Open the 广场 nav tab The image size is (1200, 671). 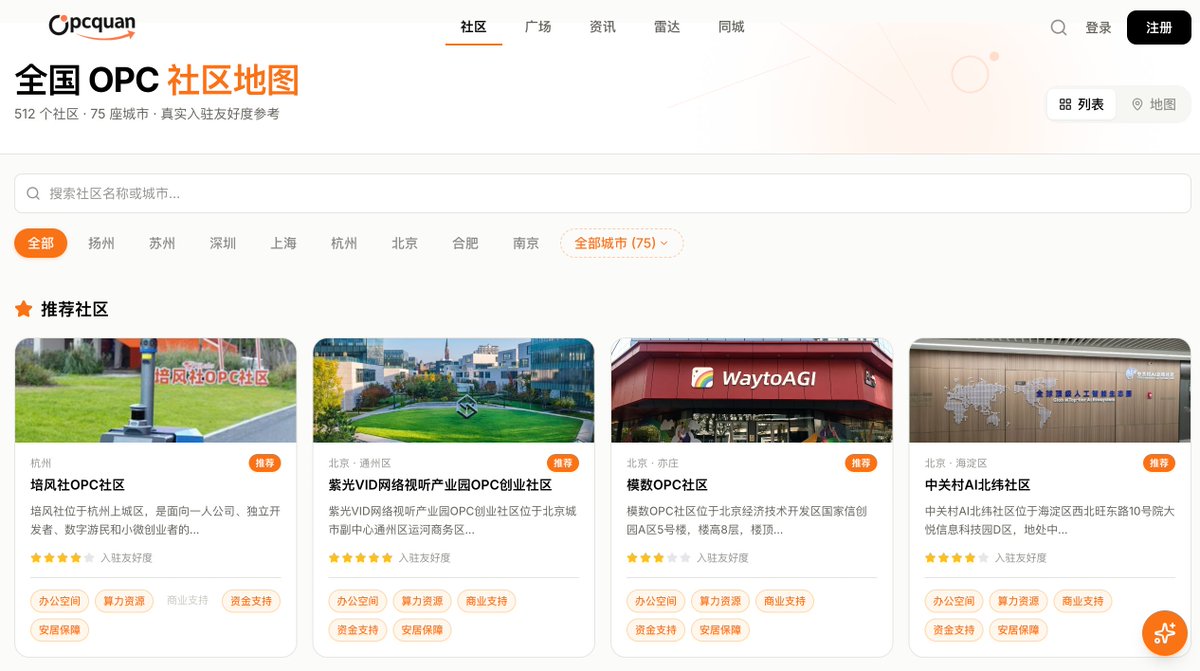(538, 27)
